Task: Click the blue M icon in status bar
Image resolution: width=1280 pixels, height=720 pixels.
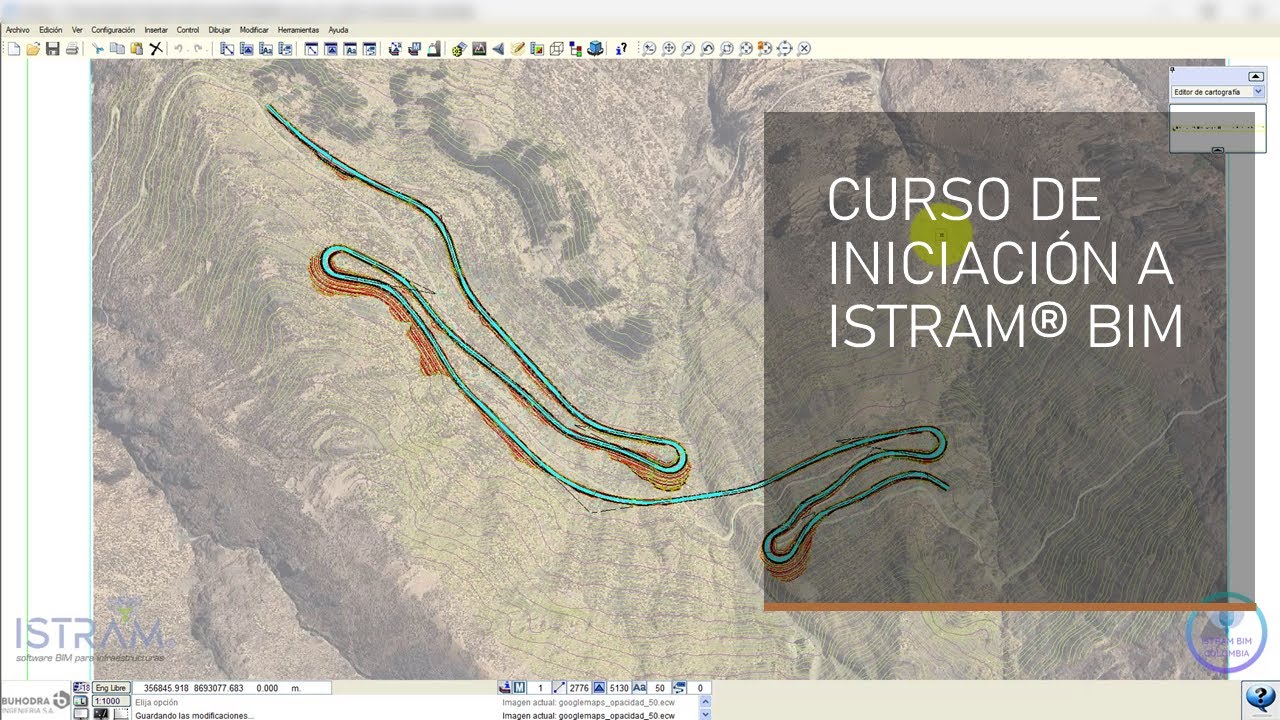Action: coord(518,688)
